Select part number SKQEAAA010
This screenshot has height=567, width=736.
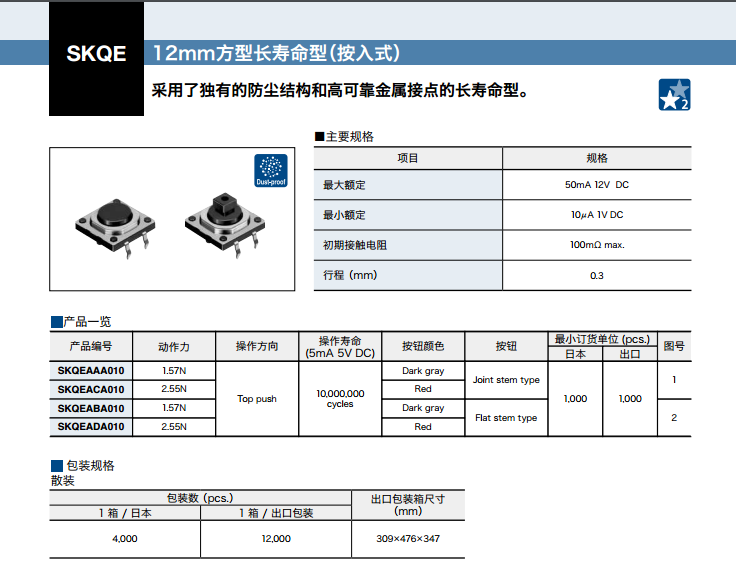(91, 370)
